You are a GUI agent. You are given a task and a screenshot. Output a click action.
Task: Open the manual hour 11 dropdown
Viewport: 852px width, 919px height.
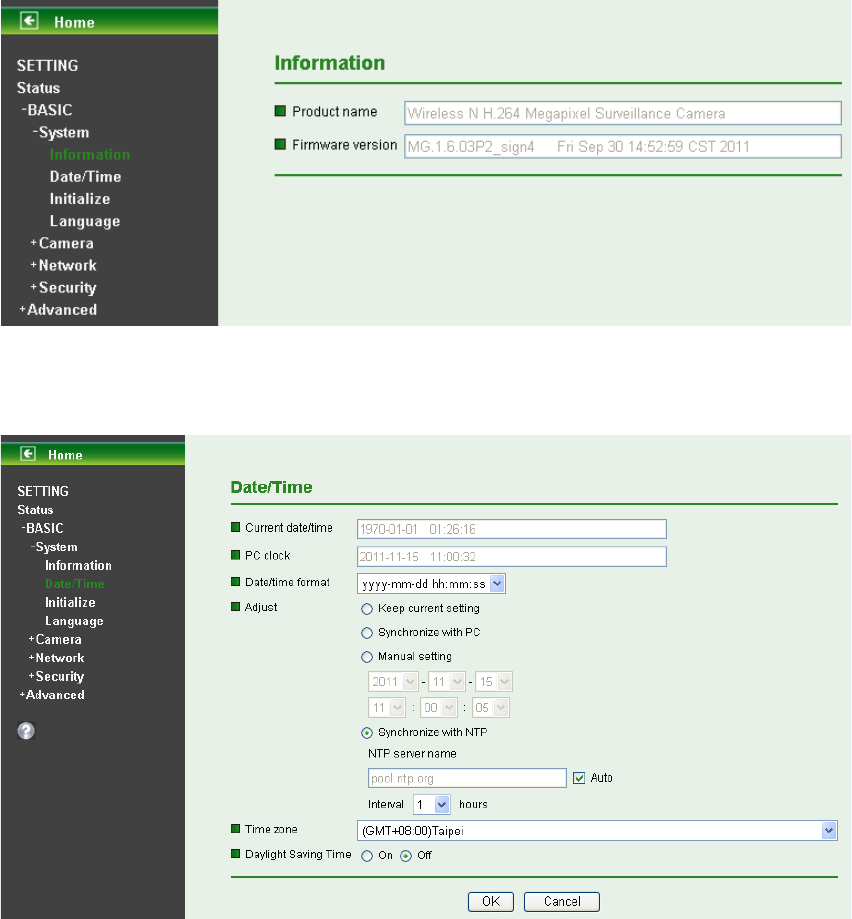tap(387, 707)
